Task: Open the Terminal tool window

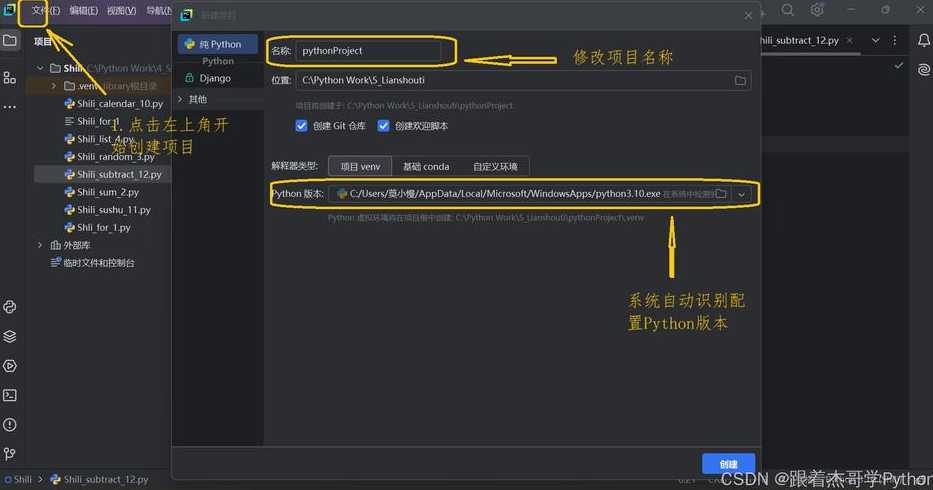Action: click(x=10, y=395)
